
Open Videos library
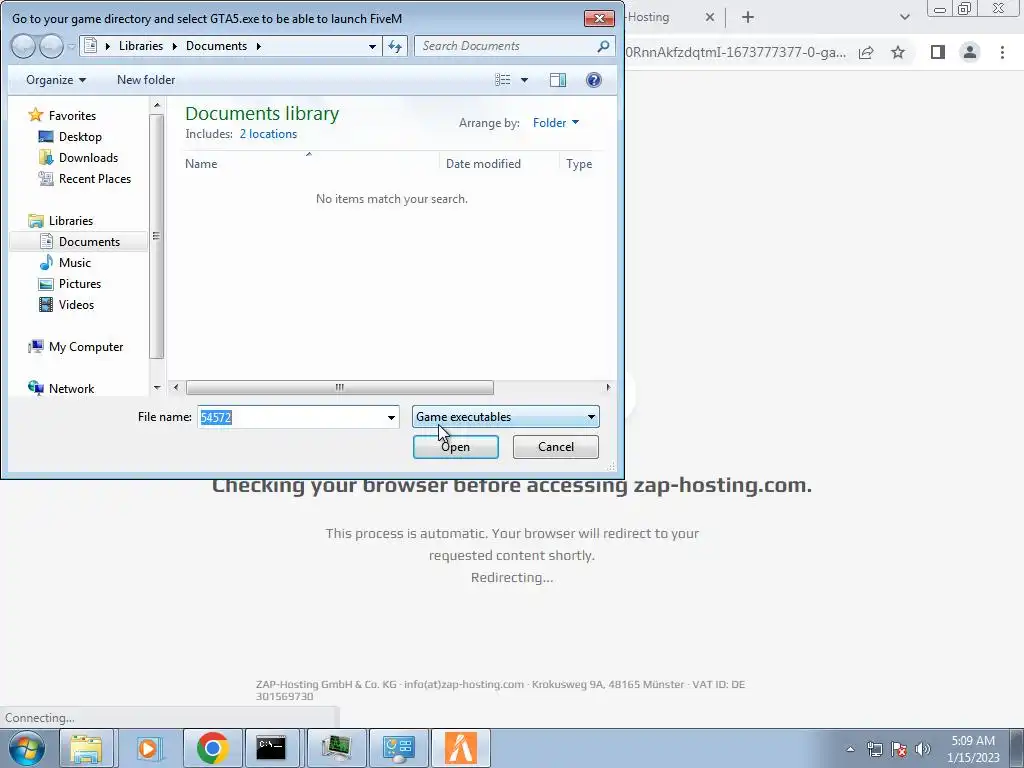[x=76, y=304]
